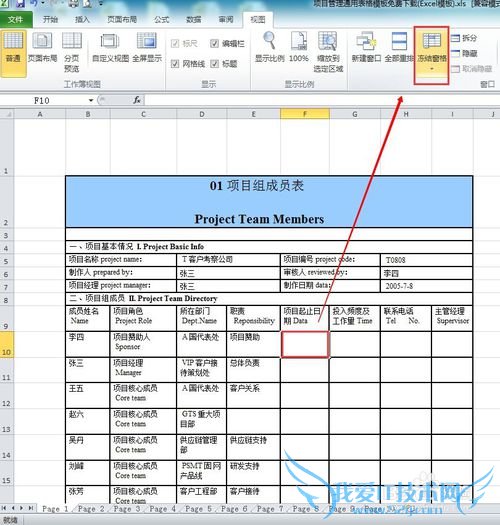
Task: Switch to Formulas (公式) ribbon tab
Action: [161, 19]
